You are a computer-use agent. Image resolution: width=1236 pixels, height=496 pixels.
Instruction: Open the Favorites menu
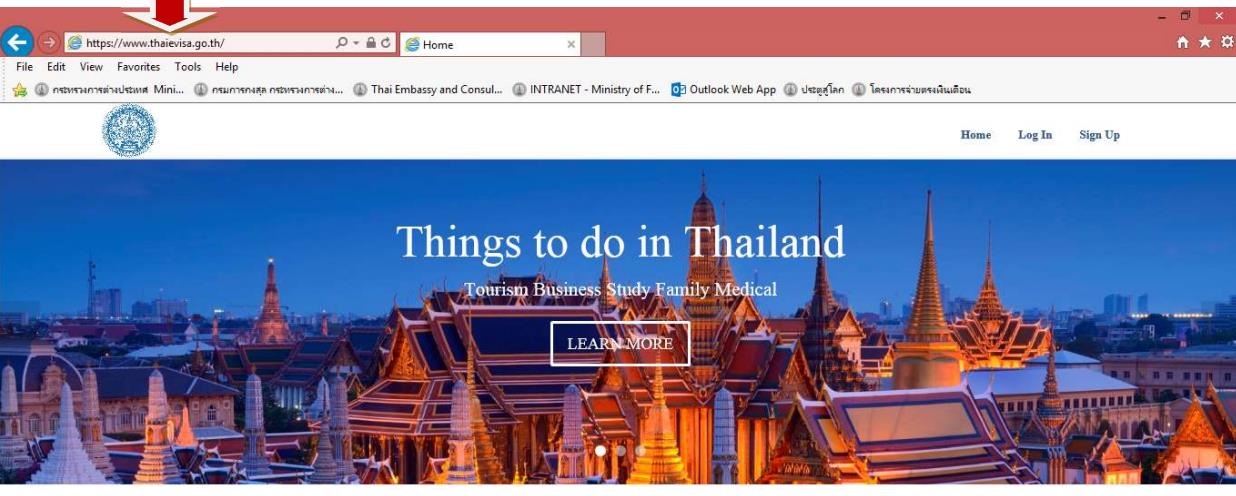point(138,67)
